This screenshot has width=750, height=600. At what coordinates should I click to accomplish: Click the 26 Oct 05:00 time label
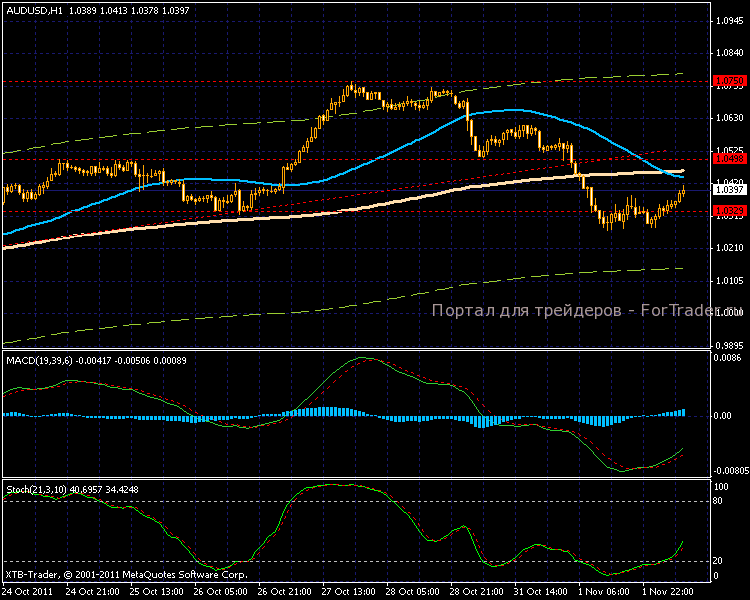coord(221,592)
